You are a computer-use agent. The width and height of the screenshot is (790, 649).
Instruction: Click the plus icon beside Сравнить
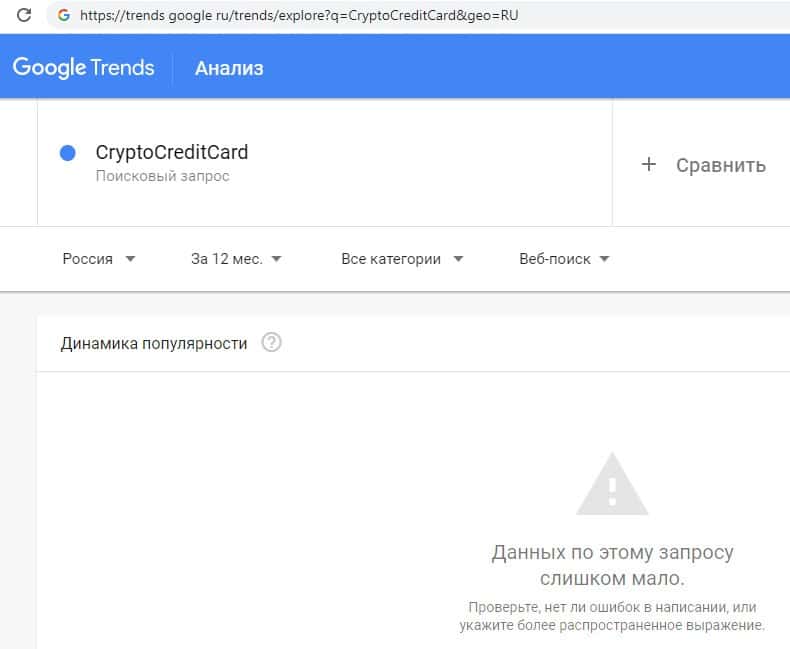(648, 165)
